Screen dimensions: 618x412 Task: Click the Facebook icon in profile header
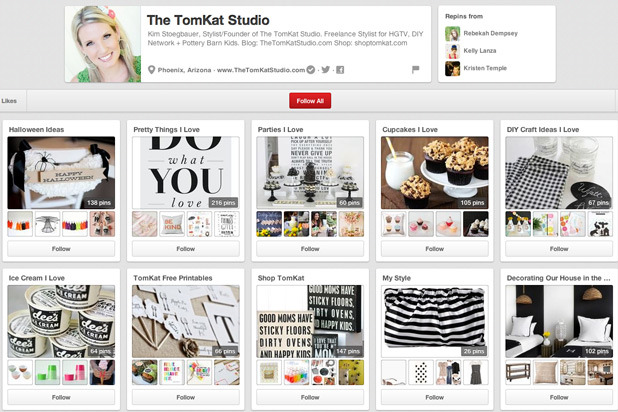pos(340,70)
